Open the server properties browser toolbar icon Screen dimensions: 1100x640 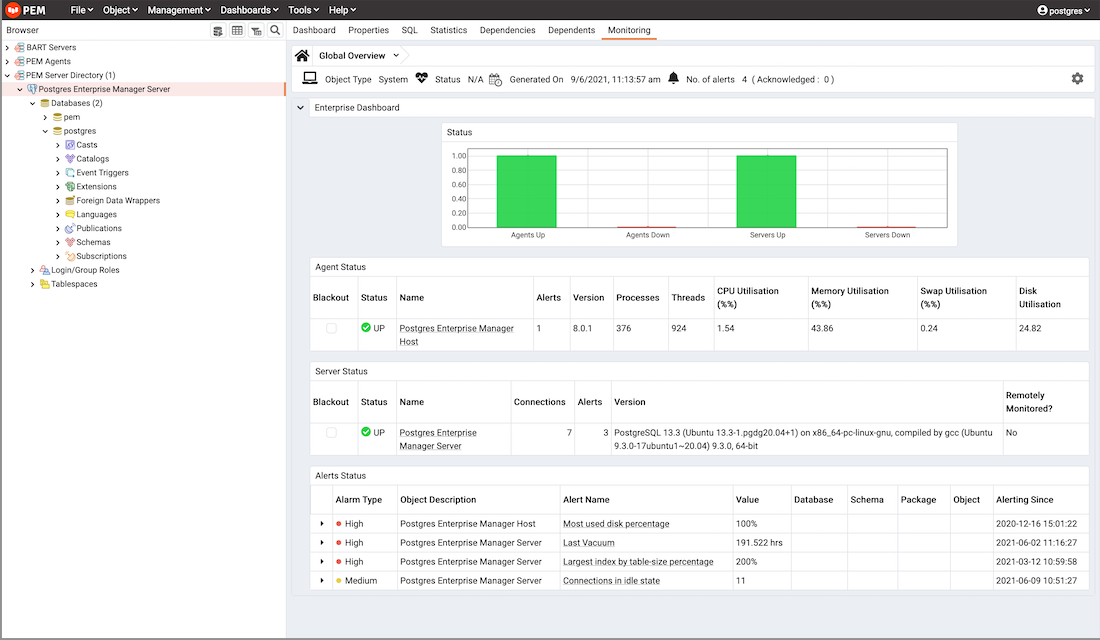pyautogui.click(x=218, y=30)
